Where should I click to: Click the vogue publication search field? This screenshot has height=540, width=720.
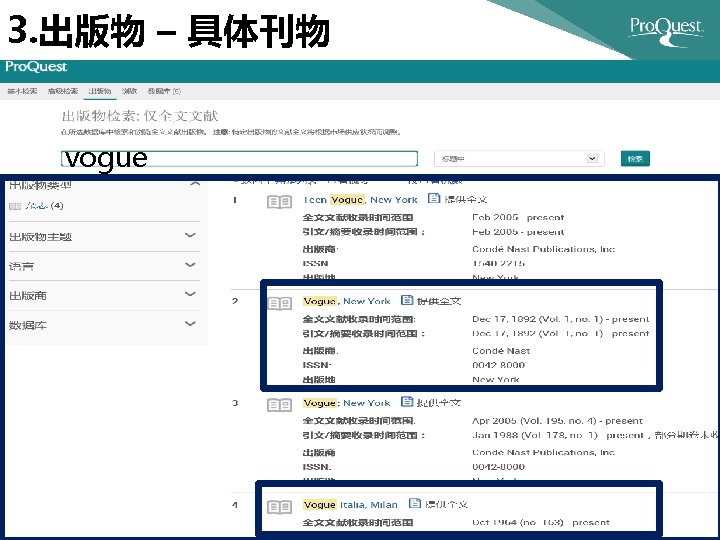pyautogui.click(x=239, y=158)
